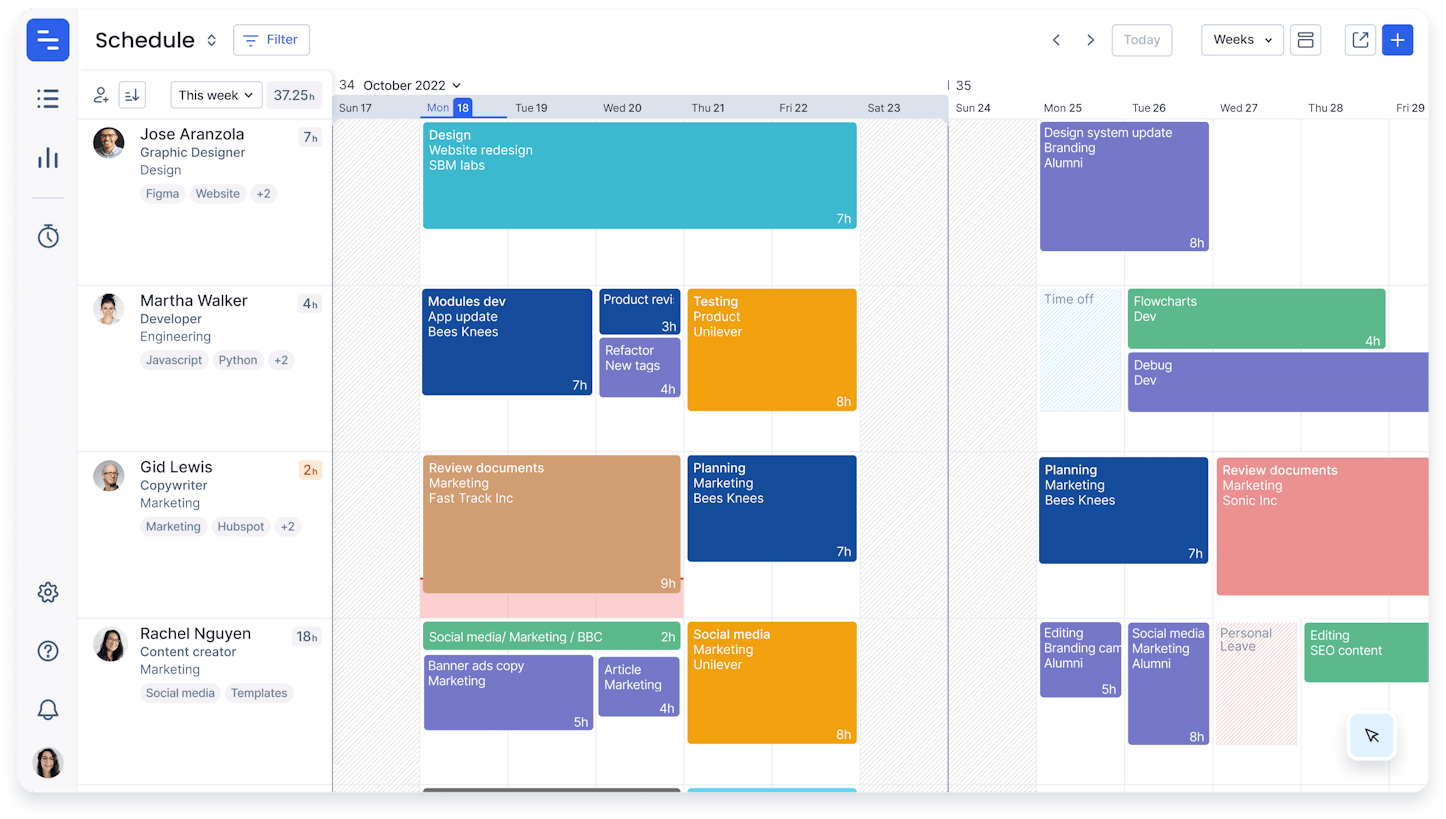1446x819 pixels.
Task: Open the sort order icon next to add person
Action: [131, 94]
